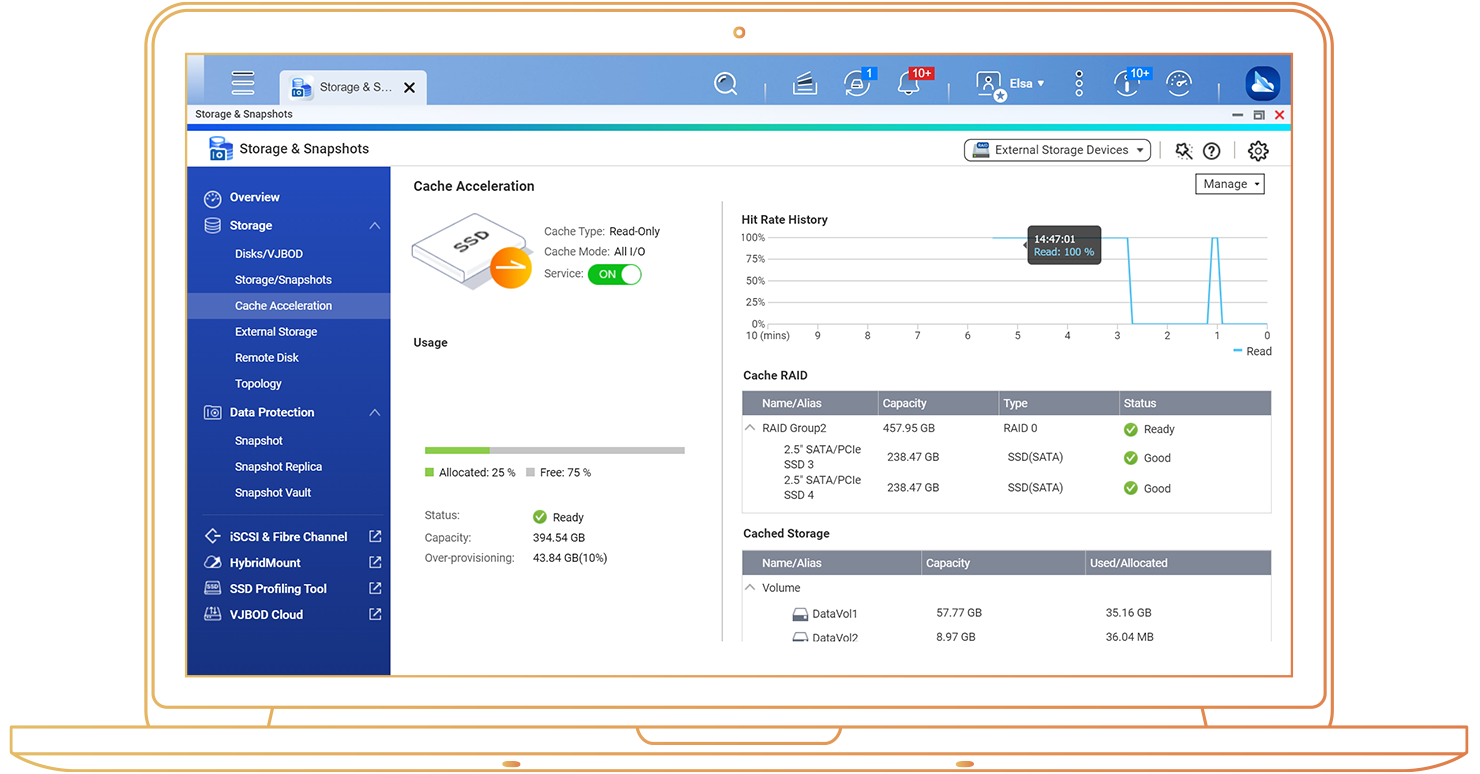Open external devices icon with badge 1
Screen dimensions: 1480x774
coord(857,83)
